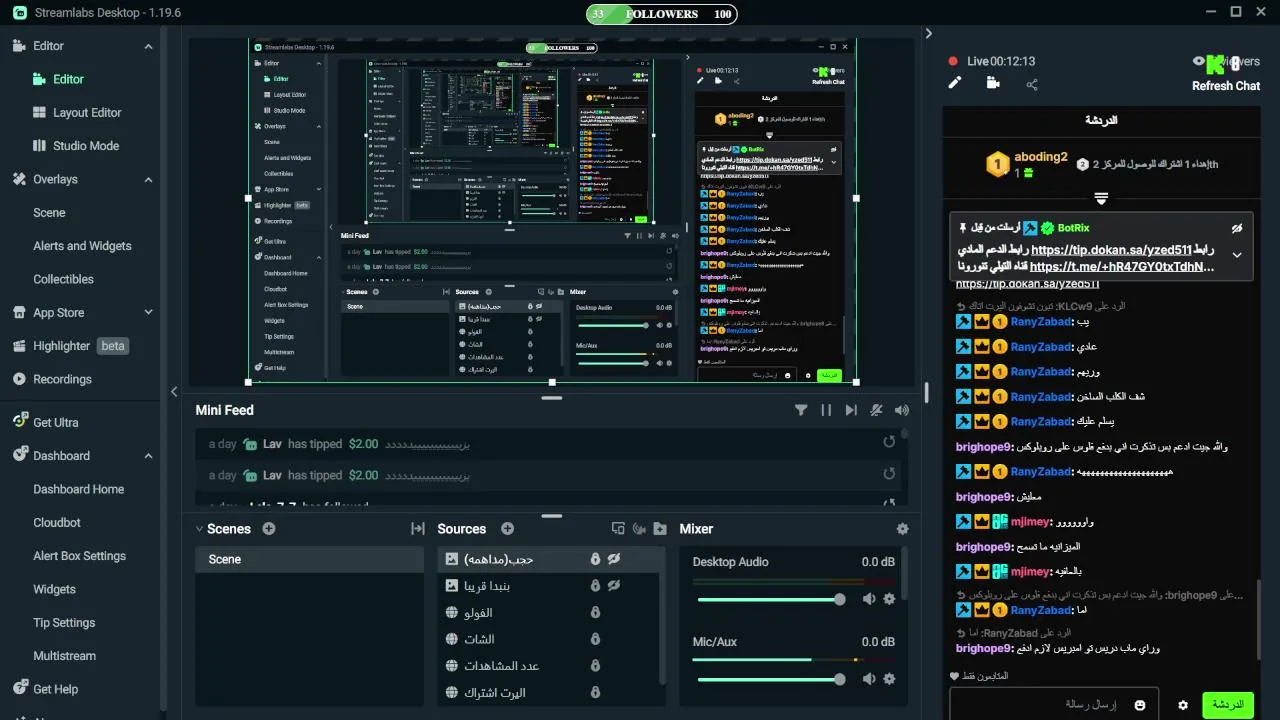1280x720 pixels.
Task: Toggle lock on الفولو source
Action: (x=595, y=612)
